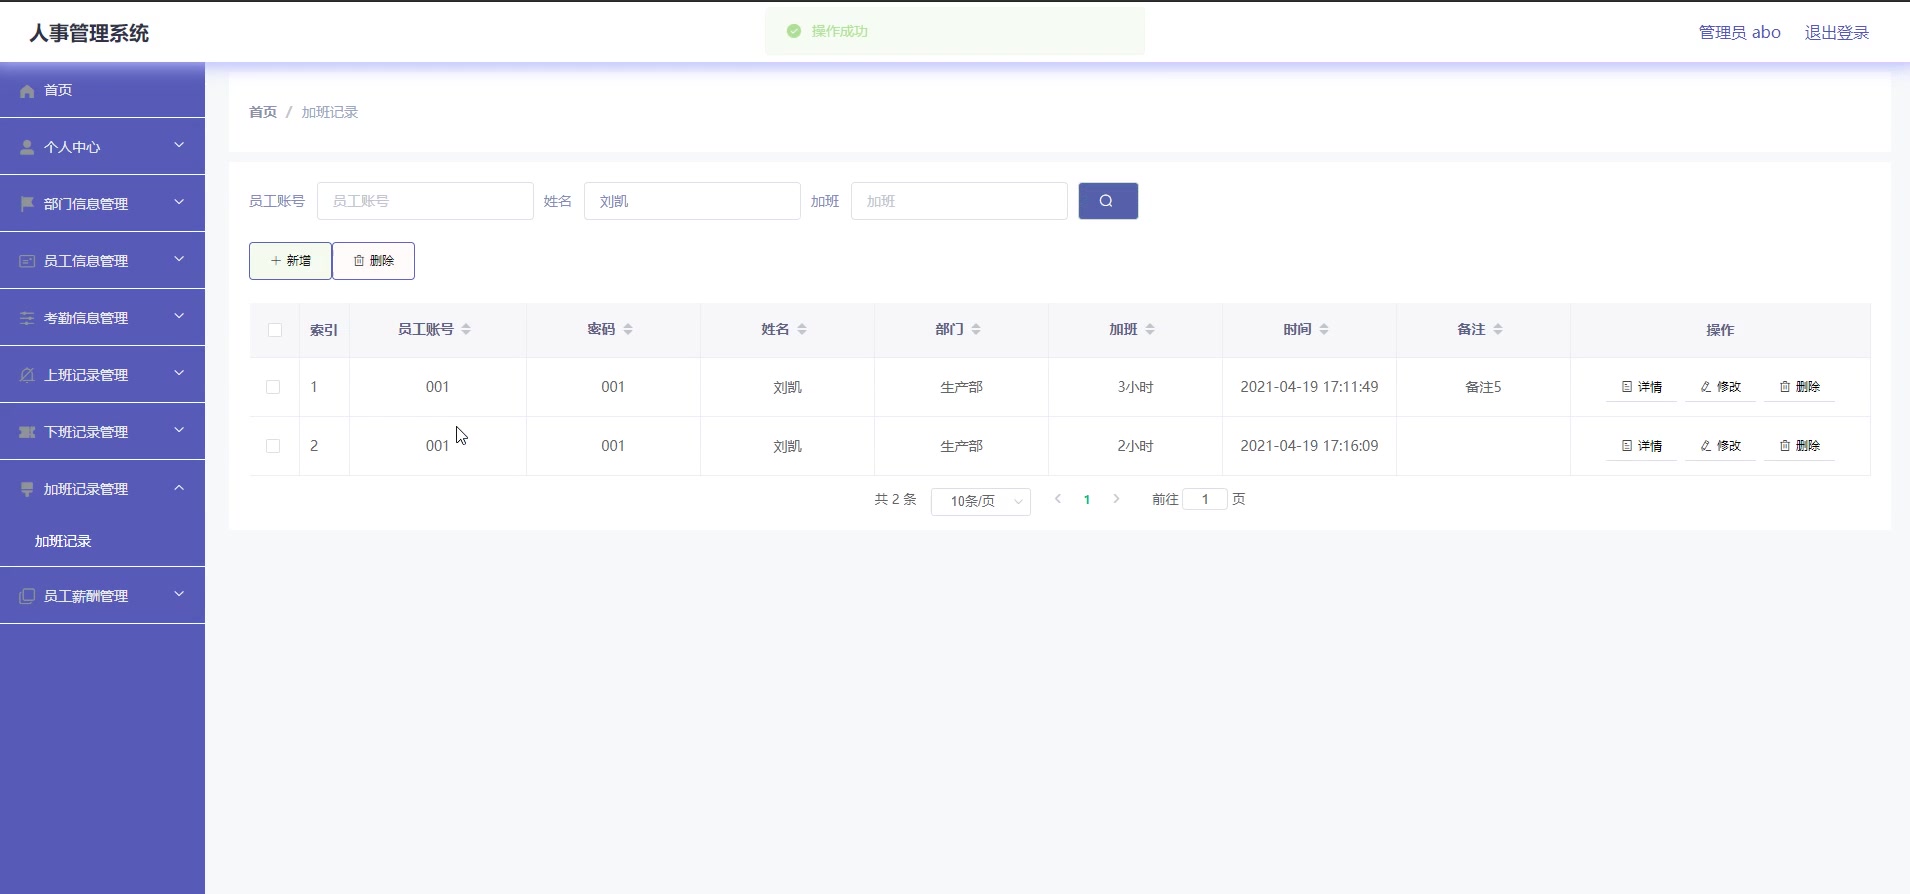Viewport: 1910px width, 894px height.
Task: Sort 姓名 column using its arrows
Action: click(x=802, y=329)
